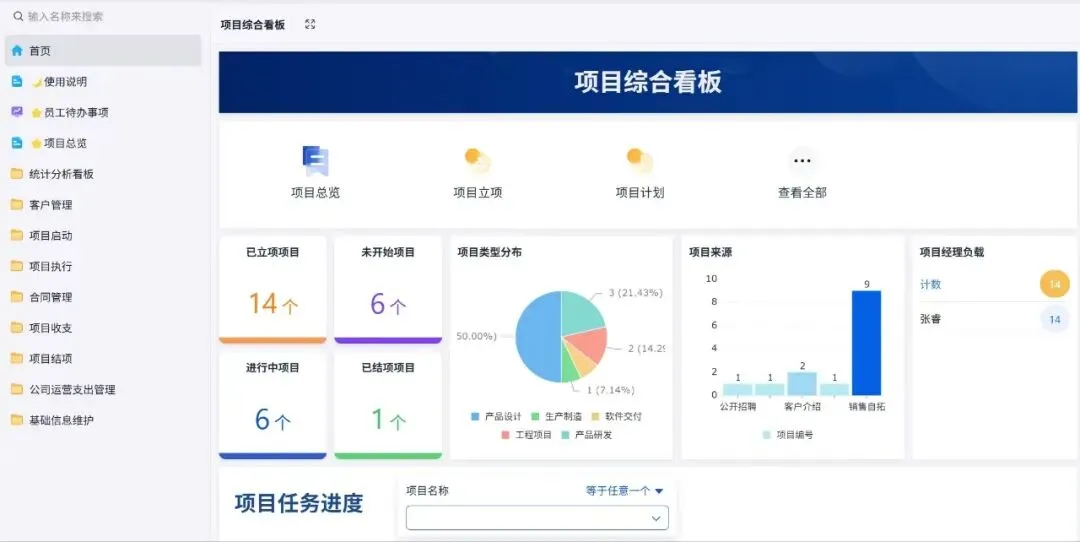The image size is (1080, 542).
Task: Click the purple icon beside 员工待办事项
Action: click(17, 112)
